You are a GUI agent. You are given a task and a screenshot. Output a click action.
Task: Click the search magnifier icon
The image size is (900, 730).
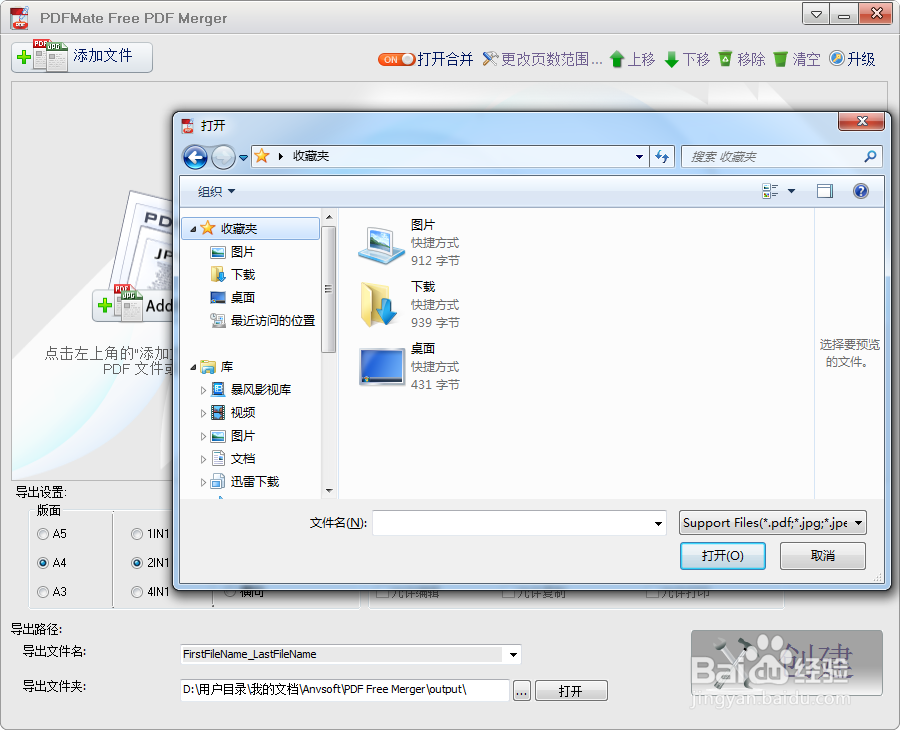click(x=871, y=156)
